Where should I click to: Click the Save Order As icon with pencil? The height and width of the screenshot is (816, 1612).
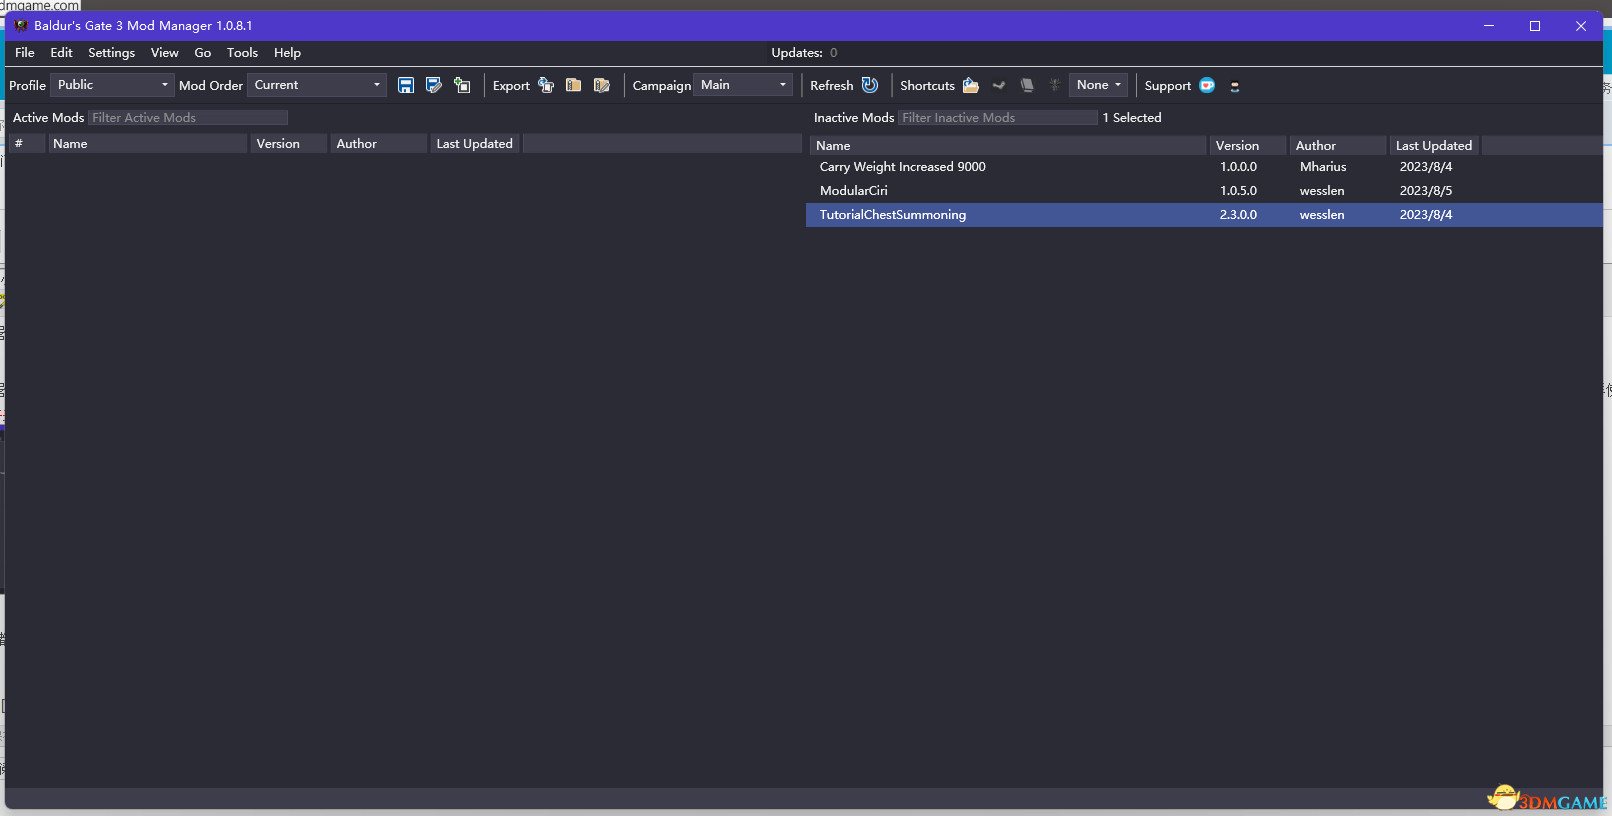click(x=434, y=86)
